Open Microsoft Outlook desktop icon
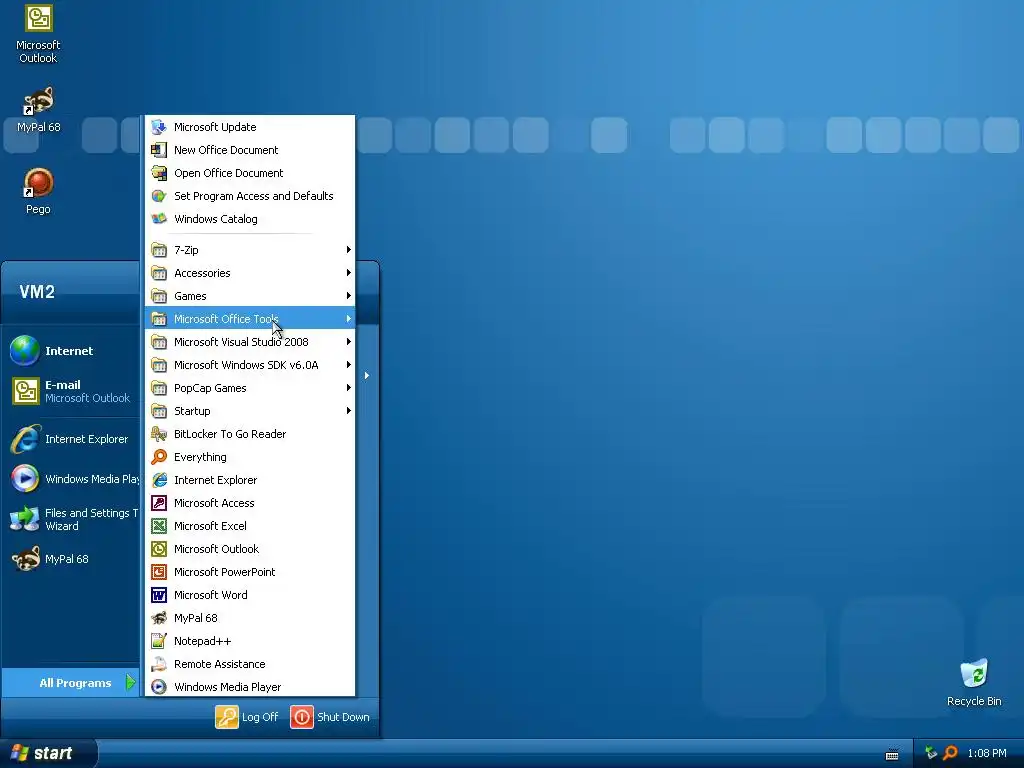 [x=38, y=34]
